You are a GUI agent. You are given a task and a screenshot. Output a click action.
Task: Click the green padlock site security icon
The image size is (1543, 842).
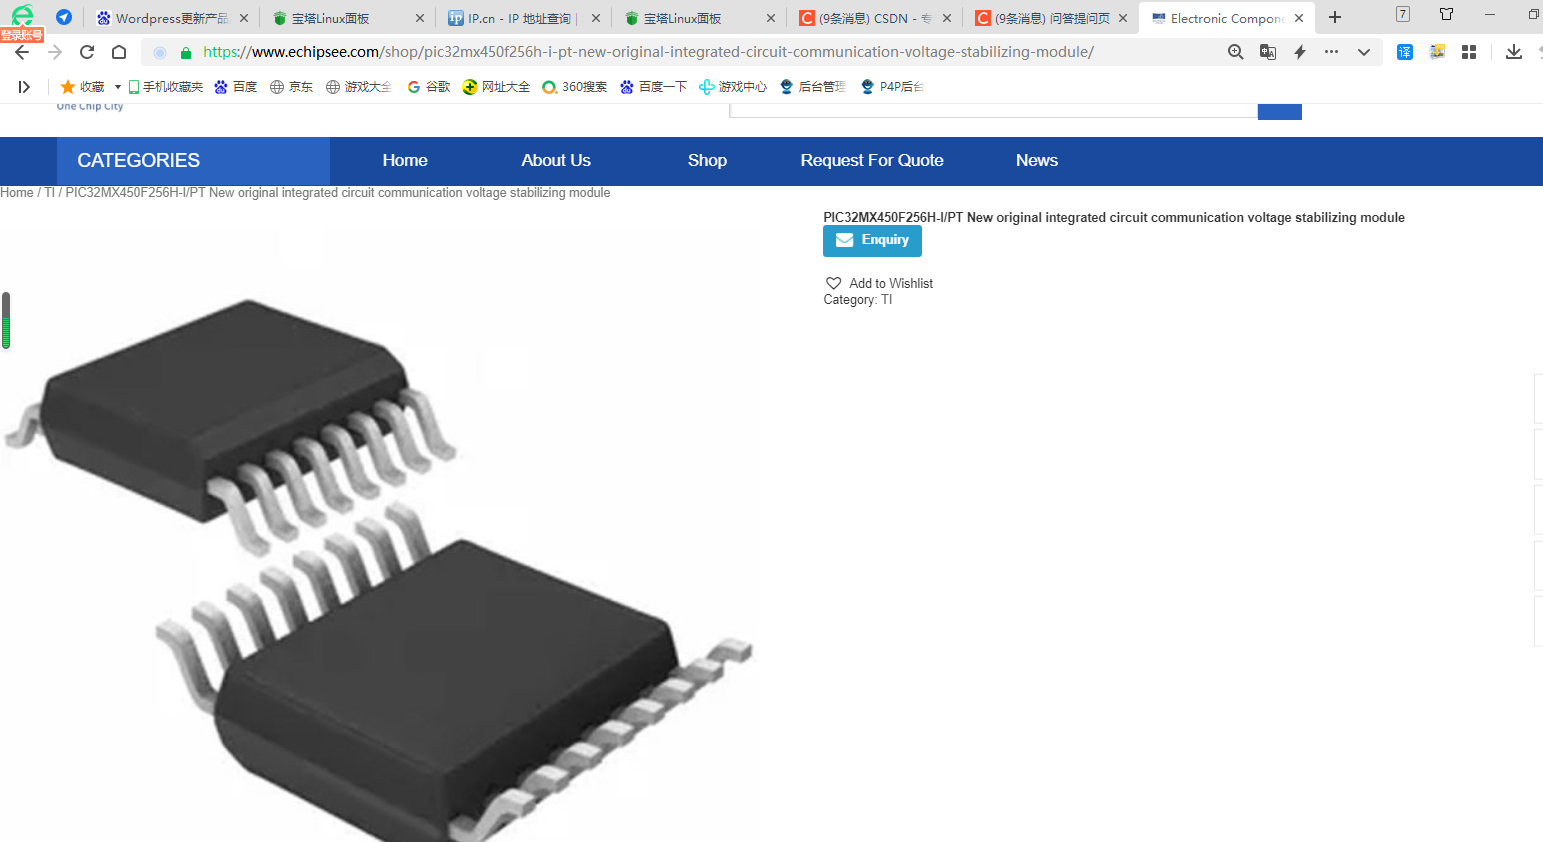(x=186, y=53)
